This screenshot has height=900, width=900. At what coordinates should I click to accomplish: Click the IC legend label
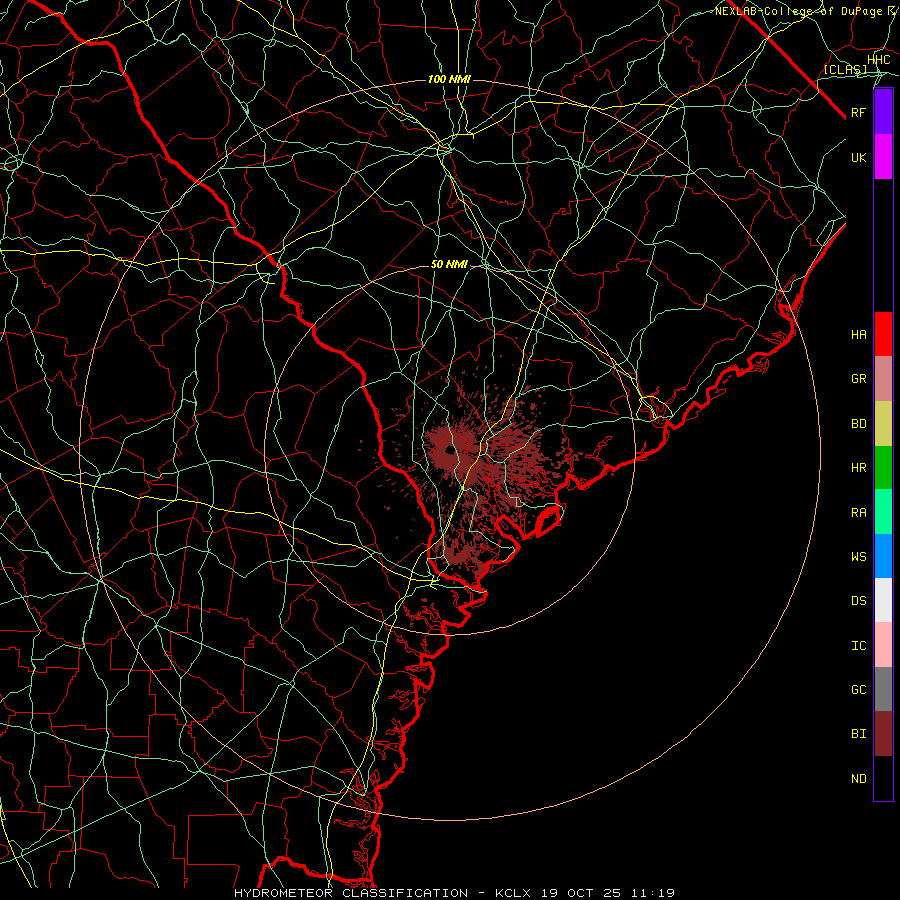[858, 646]
